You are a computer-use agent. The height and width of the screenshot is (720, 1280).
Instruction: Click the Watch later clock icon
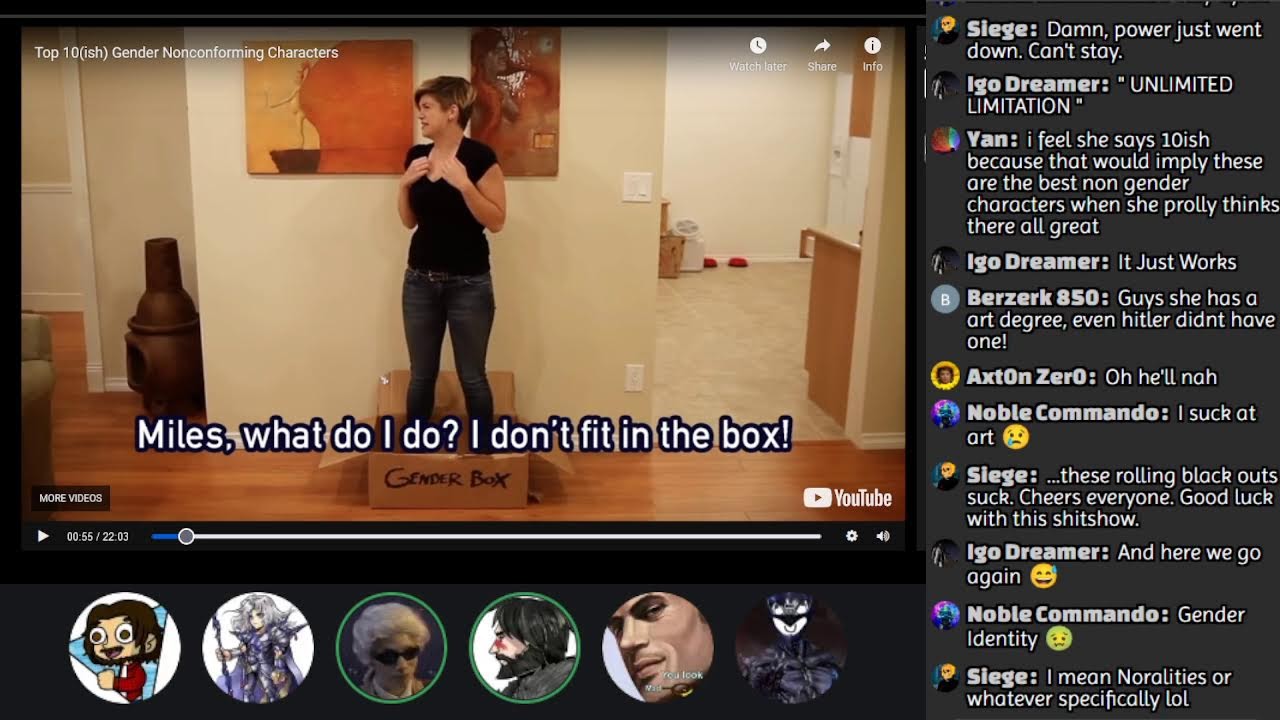[x=758, y=46]
